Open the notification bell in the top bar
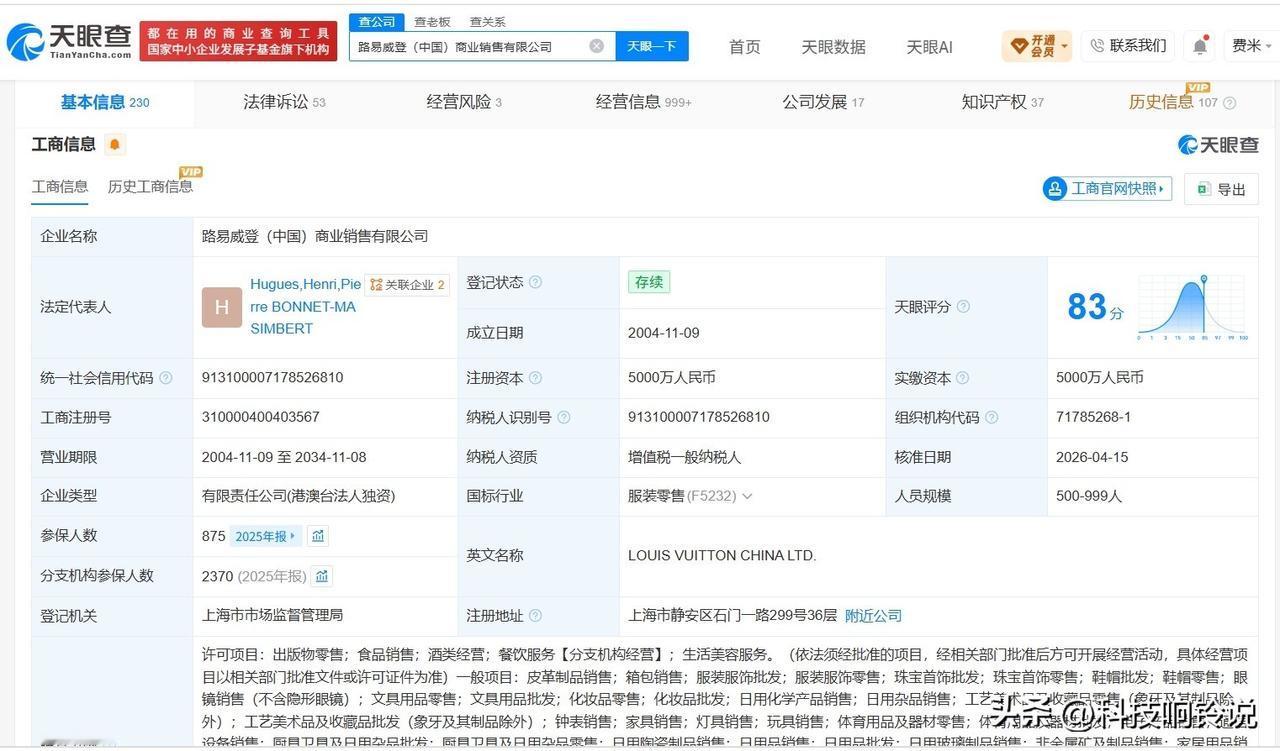1280x751 pixels. (1200, 46)
